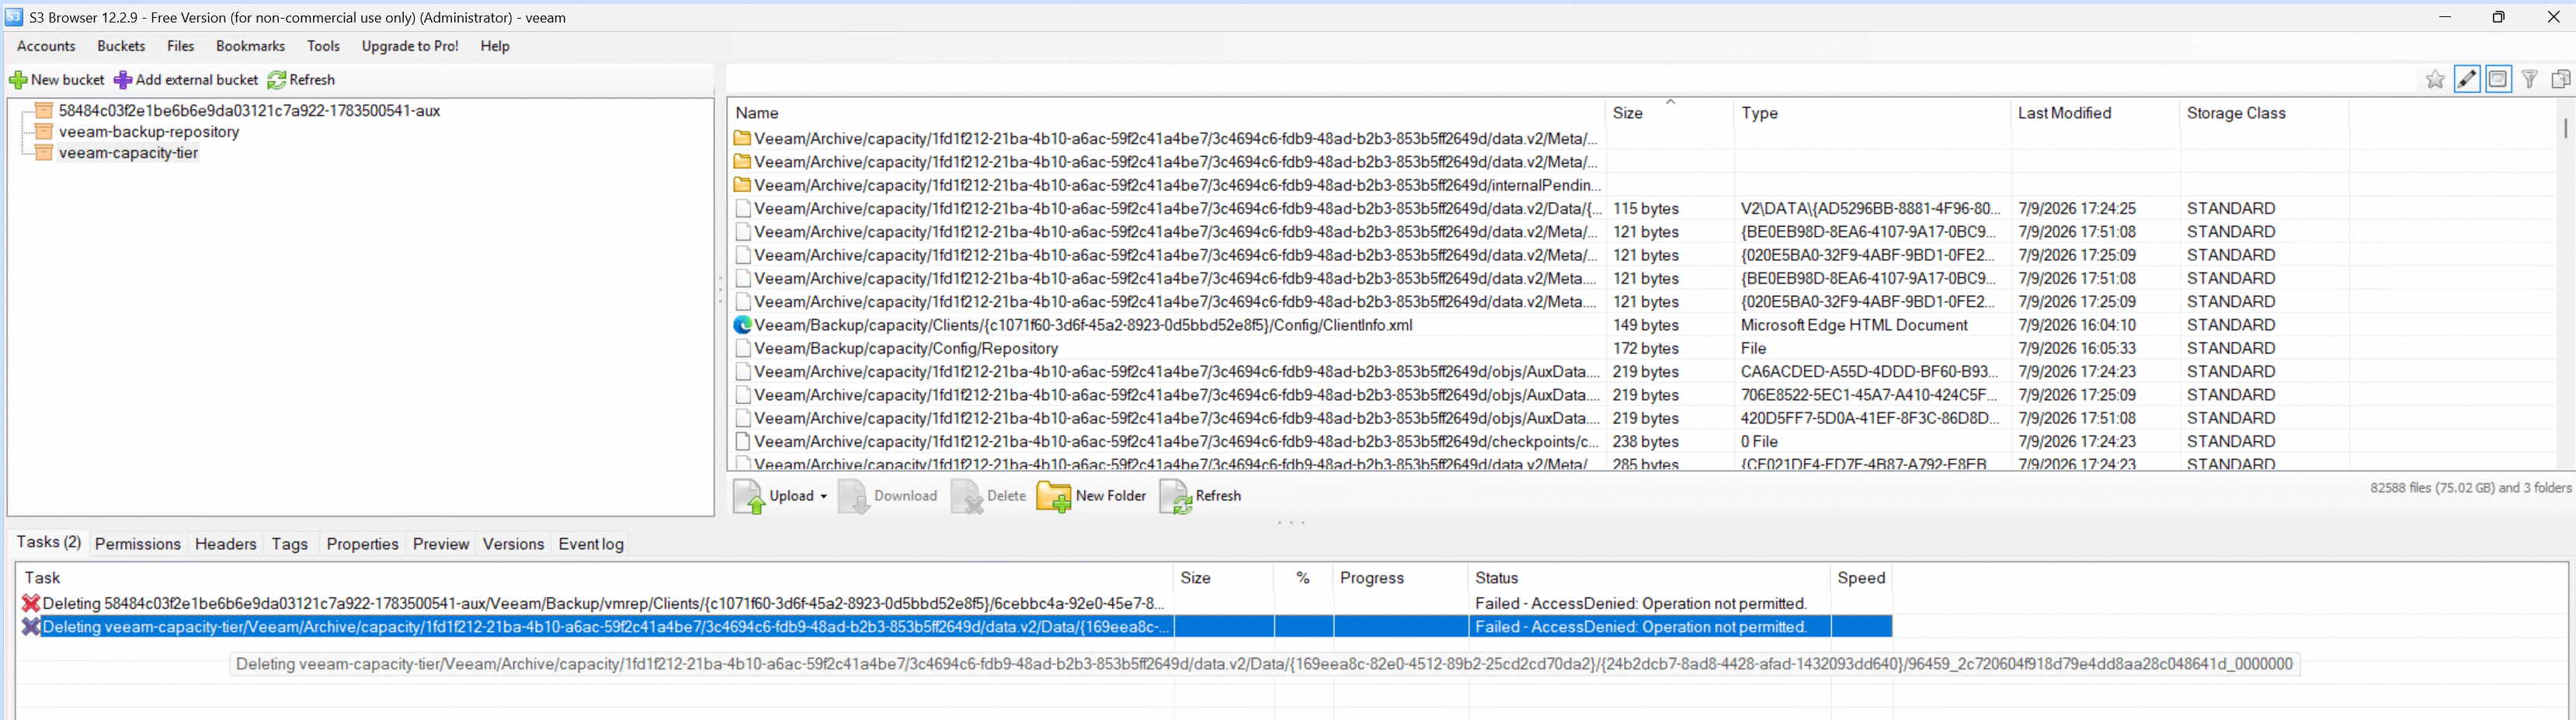Select Veeam/Backup/capacity/Config/Repository file

[x=906, y=349]
